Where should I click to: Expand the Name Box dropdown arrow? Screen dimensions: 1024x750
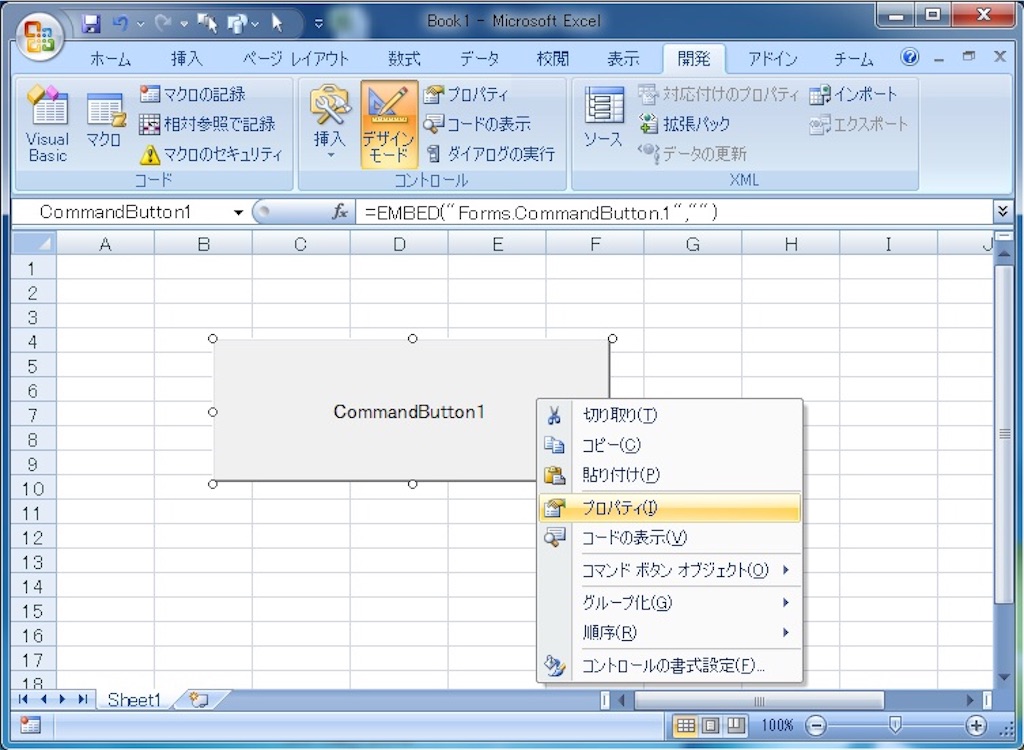(238, 212)
